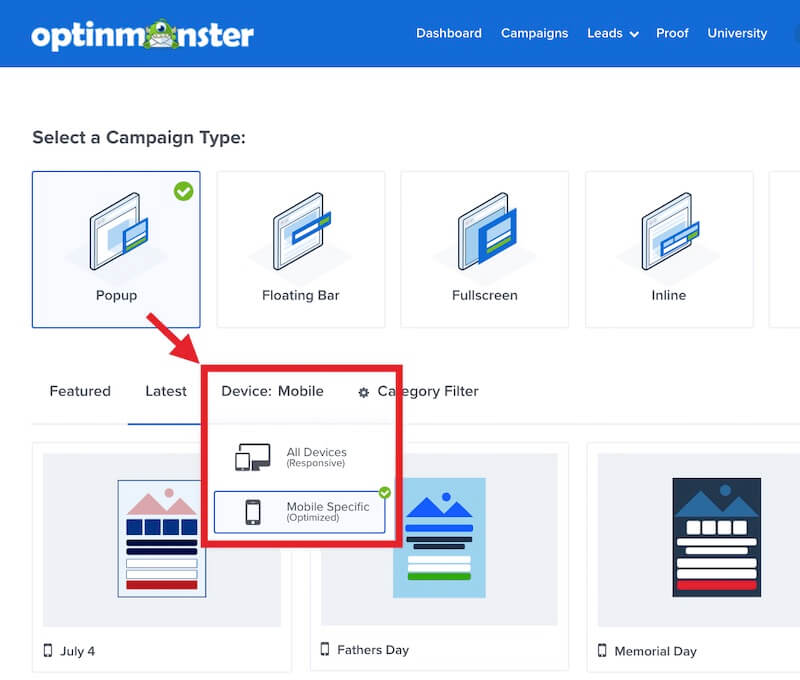Image resolution: width=800 pixels, height=680 pixels.
Task: Click the green checkmark on Popup
Action: coord(183,192)
